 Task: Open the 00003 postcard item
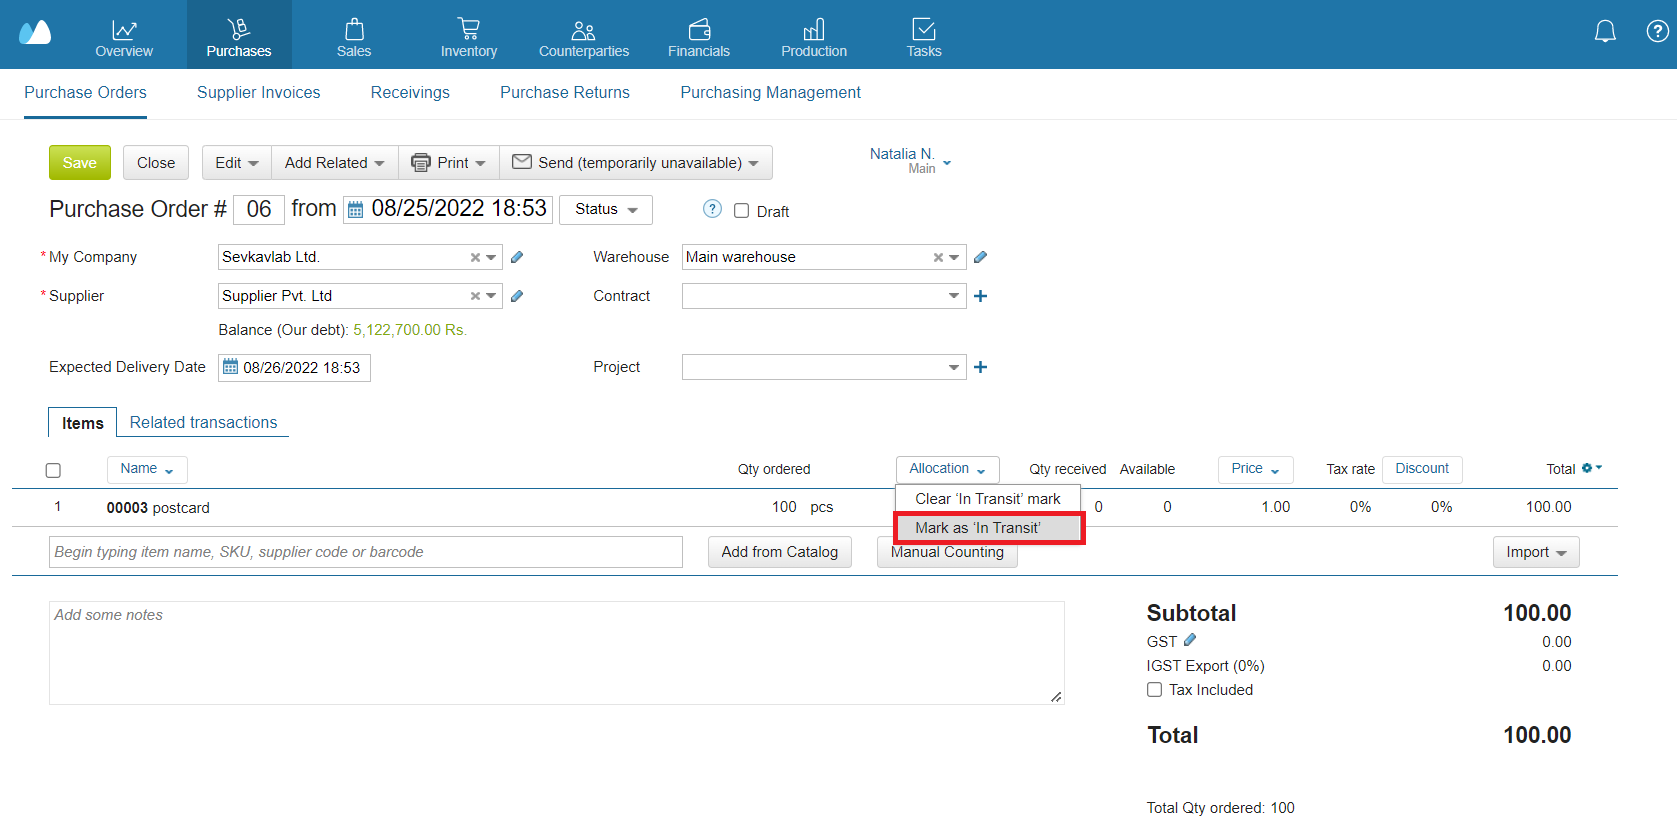pos(158,508)
